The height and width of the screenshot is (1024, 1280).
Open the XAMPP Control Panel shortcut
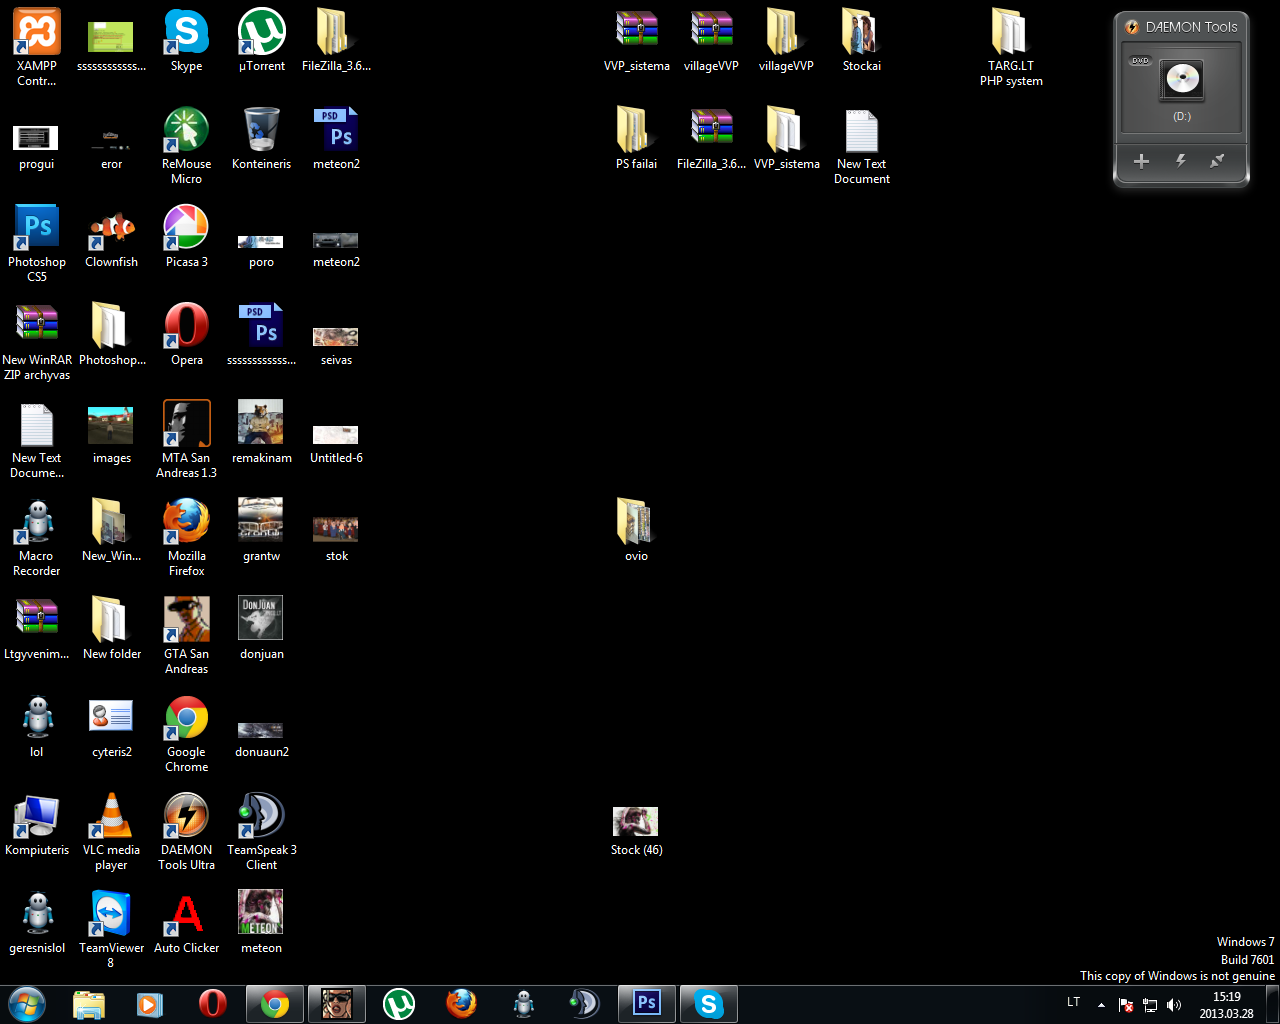click(x=37, y=46)
